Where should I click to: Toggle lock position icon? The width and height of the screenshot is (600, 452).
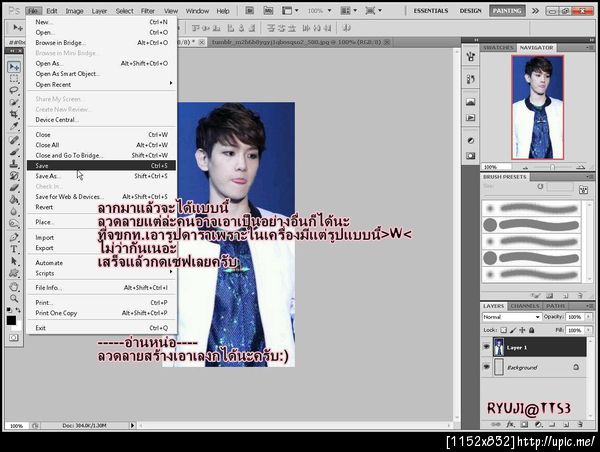click(x=522, y=330)
